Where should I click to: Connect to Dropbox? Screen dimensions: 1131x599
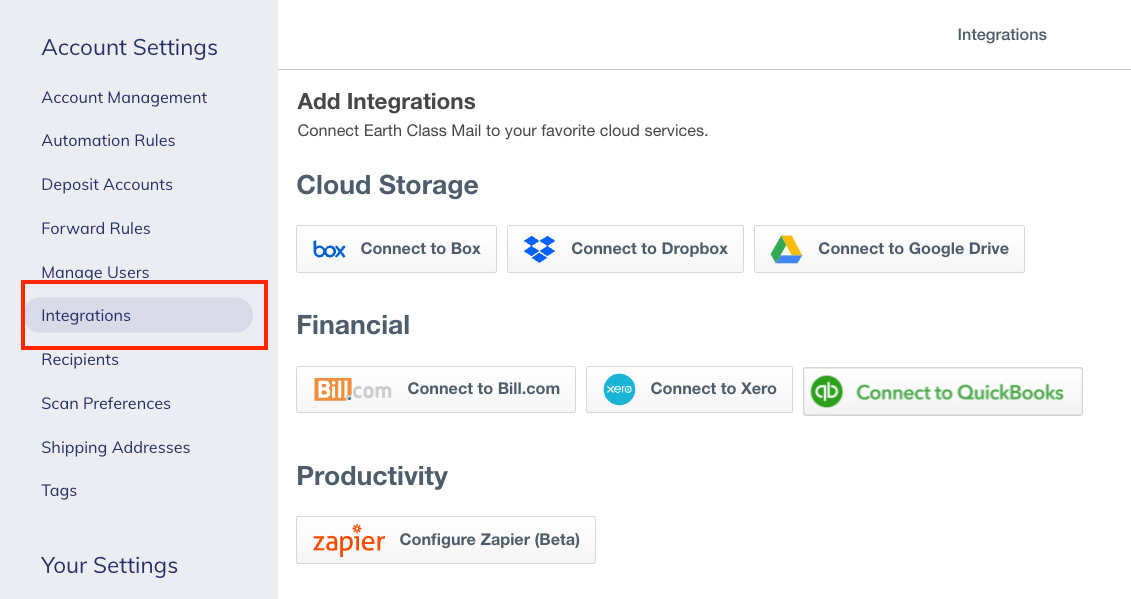point(625,249)
